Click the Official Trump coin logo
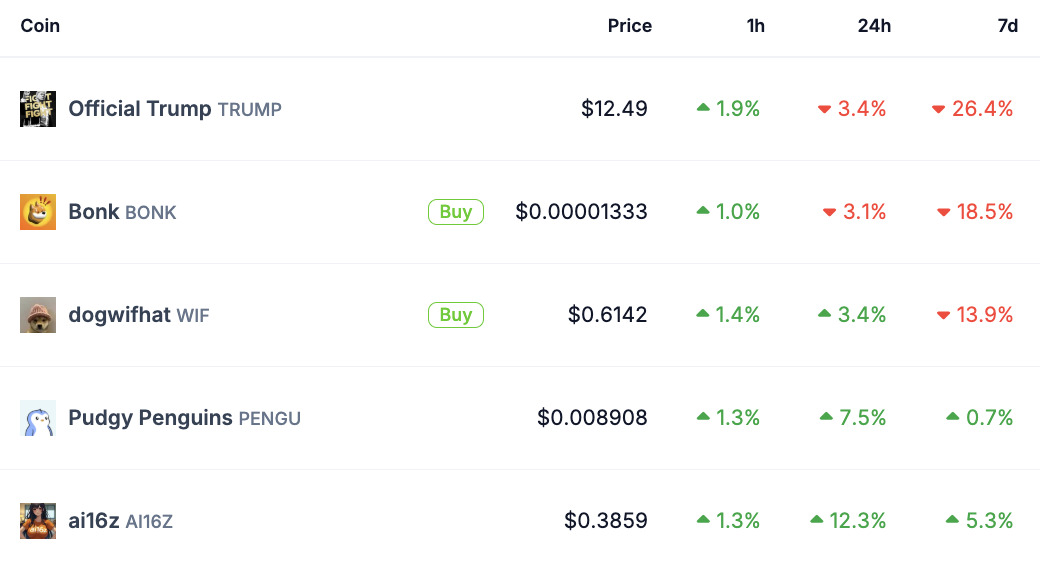 (38, 109)
